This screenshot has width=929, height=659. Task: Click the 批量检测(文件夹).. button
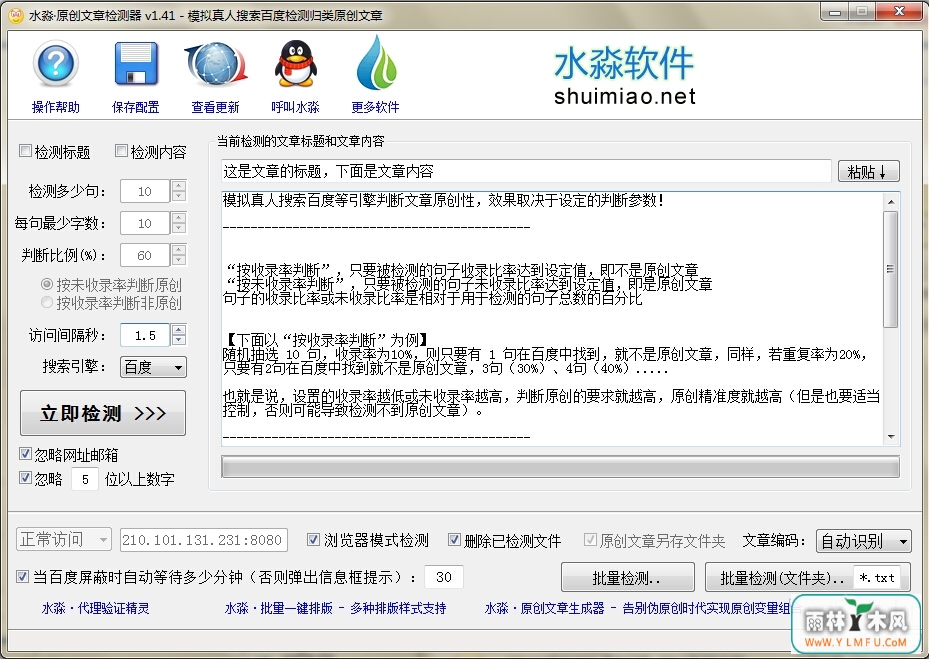pos(779,577)
